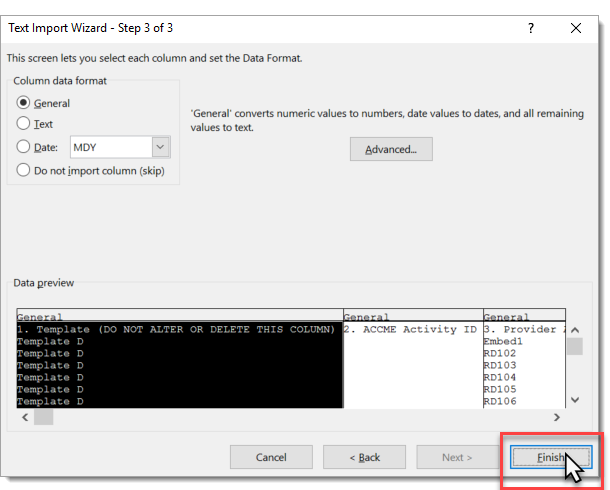Screen dimensions: 610x490
Task: Click the horizontal scrollbar thumb in preview
Action: [x=44, y=416]
